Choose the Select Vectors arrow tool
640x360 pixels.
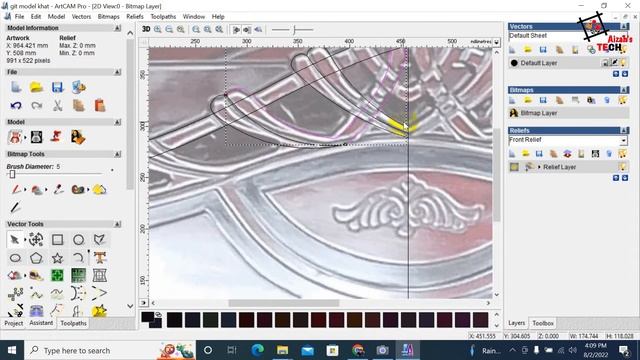coord(15,240)
